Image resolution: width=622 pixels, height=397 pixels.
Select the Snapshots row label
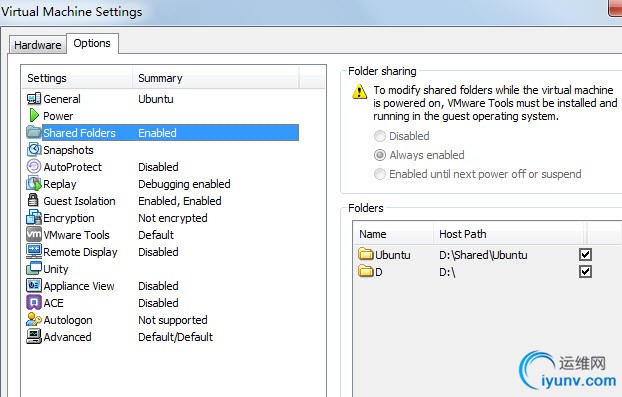(x=68, y=150)
